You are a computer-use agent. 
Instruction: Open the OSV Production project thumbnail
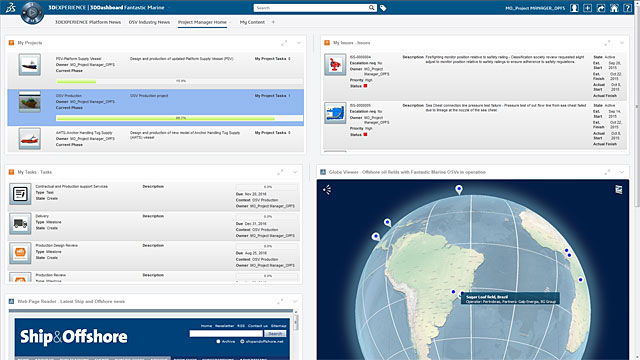(29, 101)
